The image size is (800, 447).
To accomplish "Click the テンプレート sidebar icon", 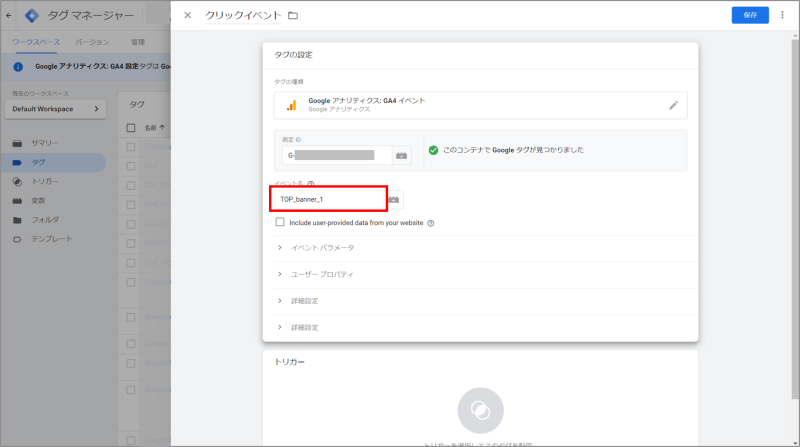I will [17, 239].
